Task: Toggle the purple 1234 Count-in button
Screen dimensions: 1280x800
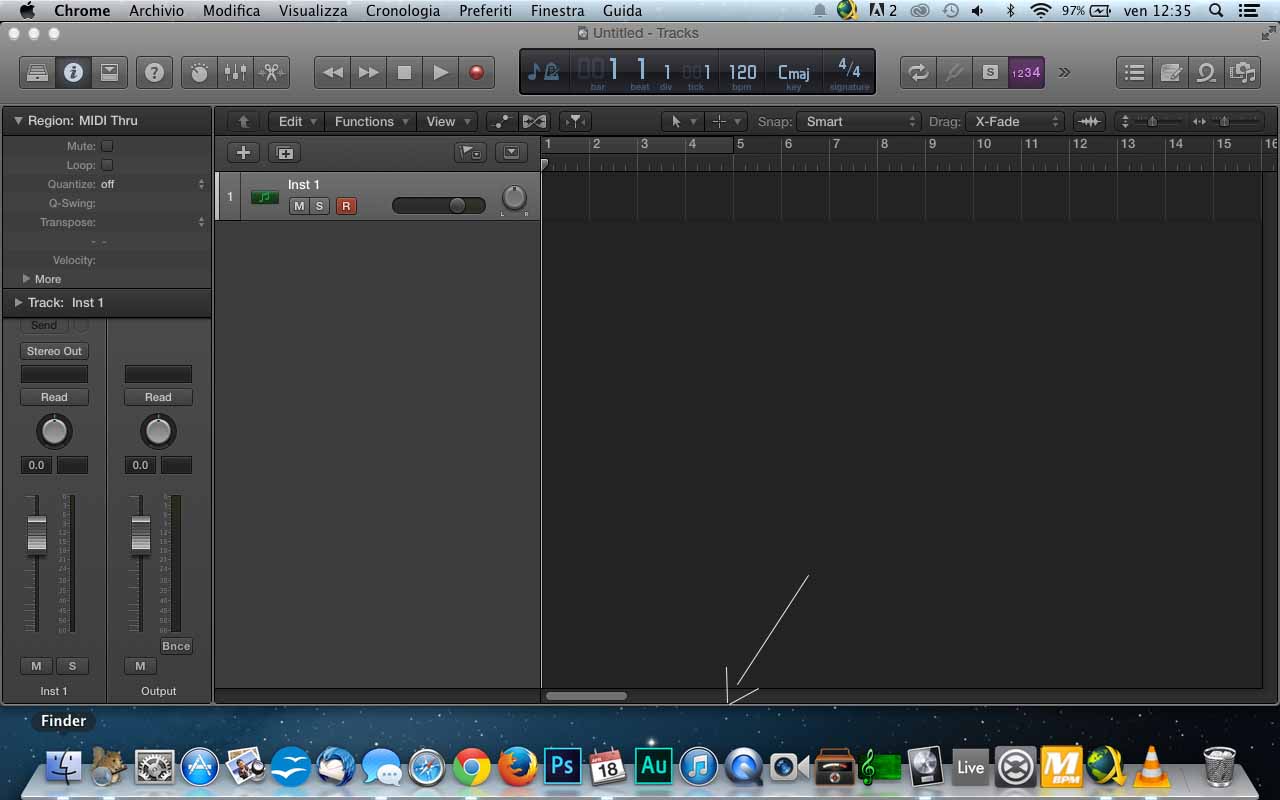Action: coord(1026,72)
